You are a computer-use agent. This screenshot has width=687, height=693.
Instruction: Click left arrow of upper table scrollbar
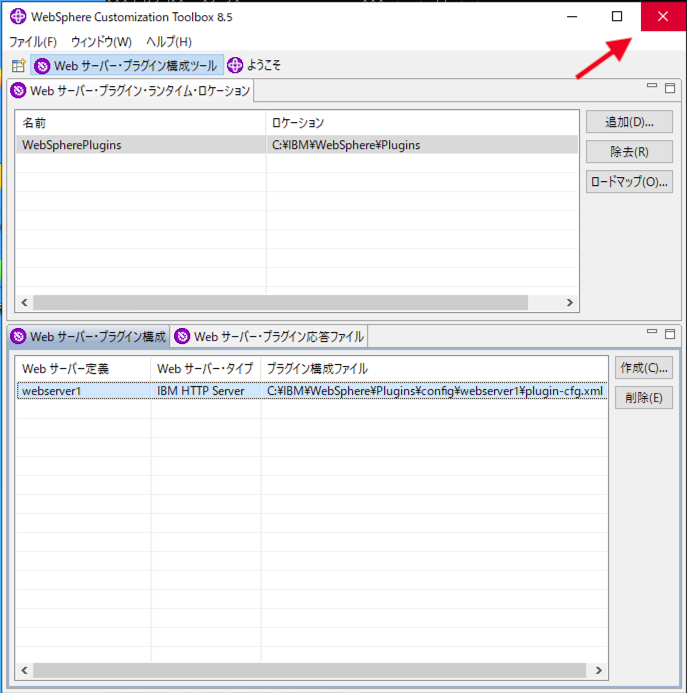(25, 302)
